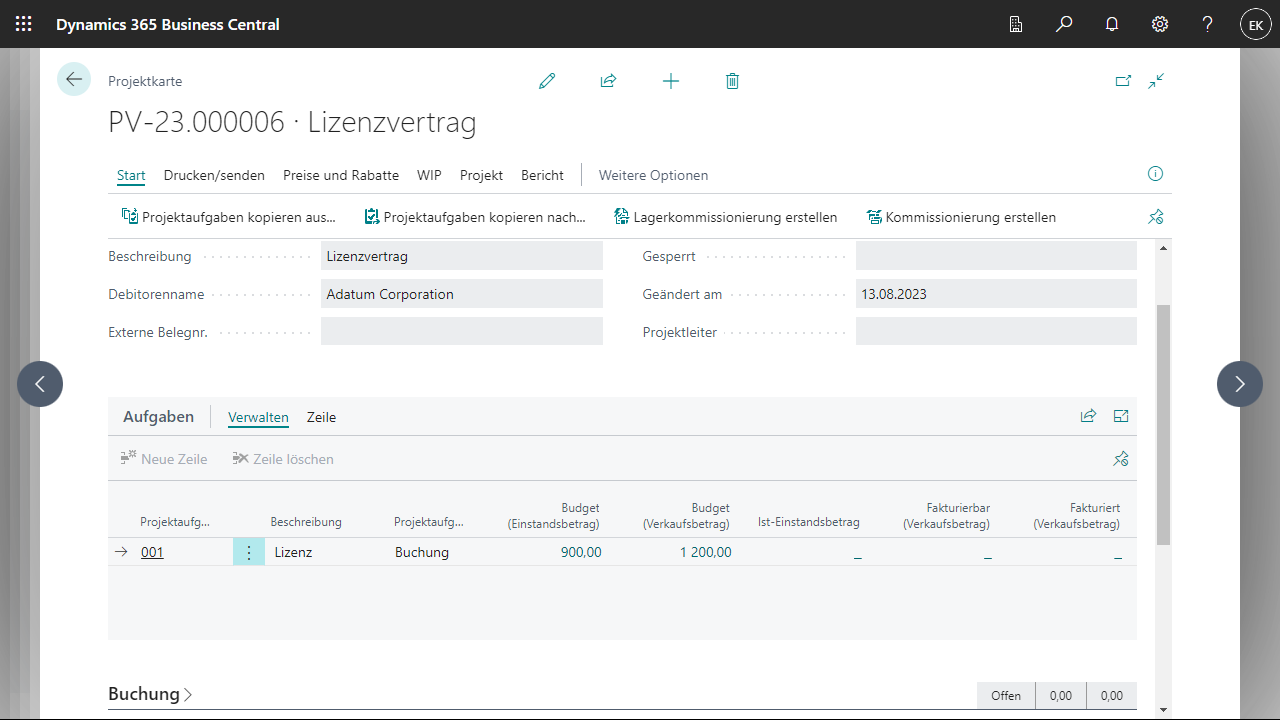1280x720 pixels.
Task: Open row options menu for Lizenz line
Action: pos(249,552)
